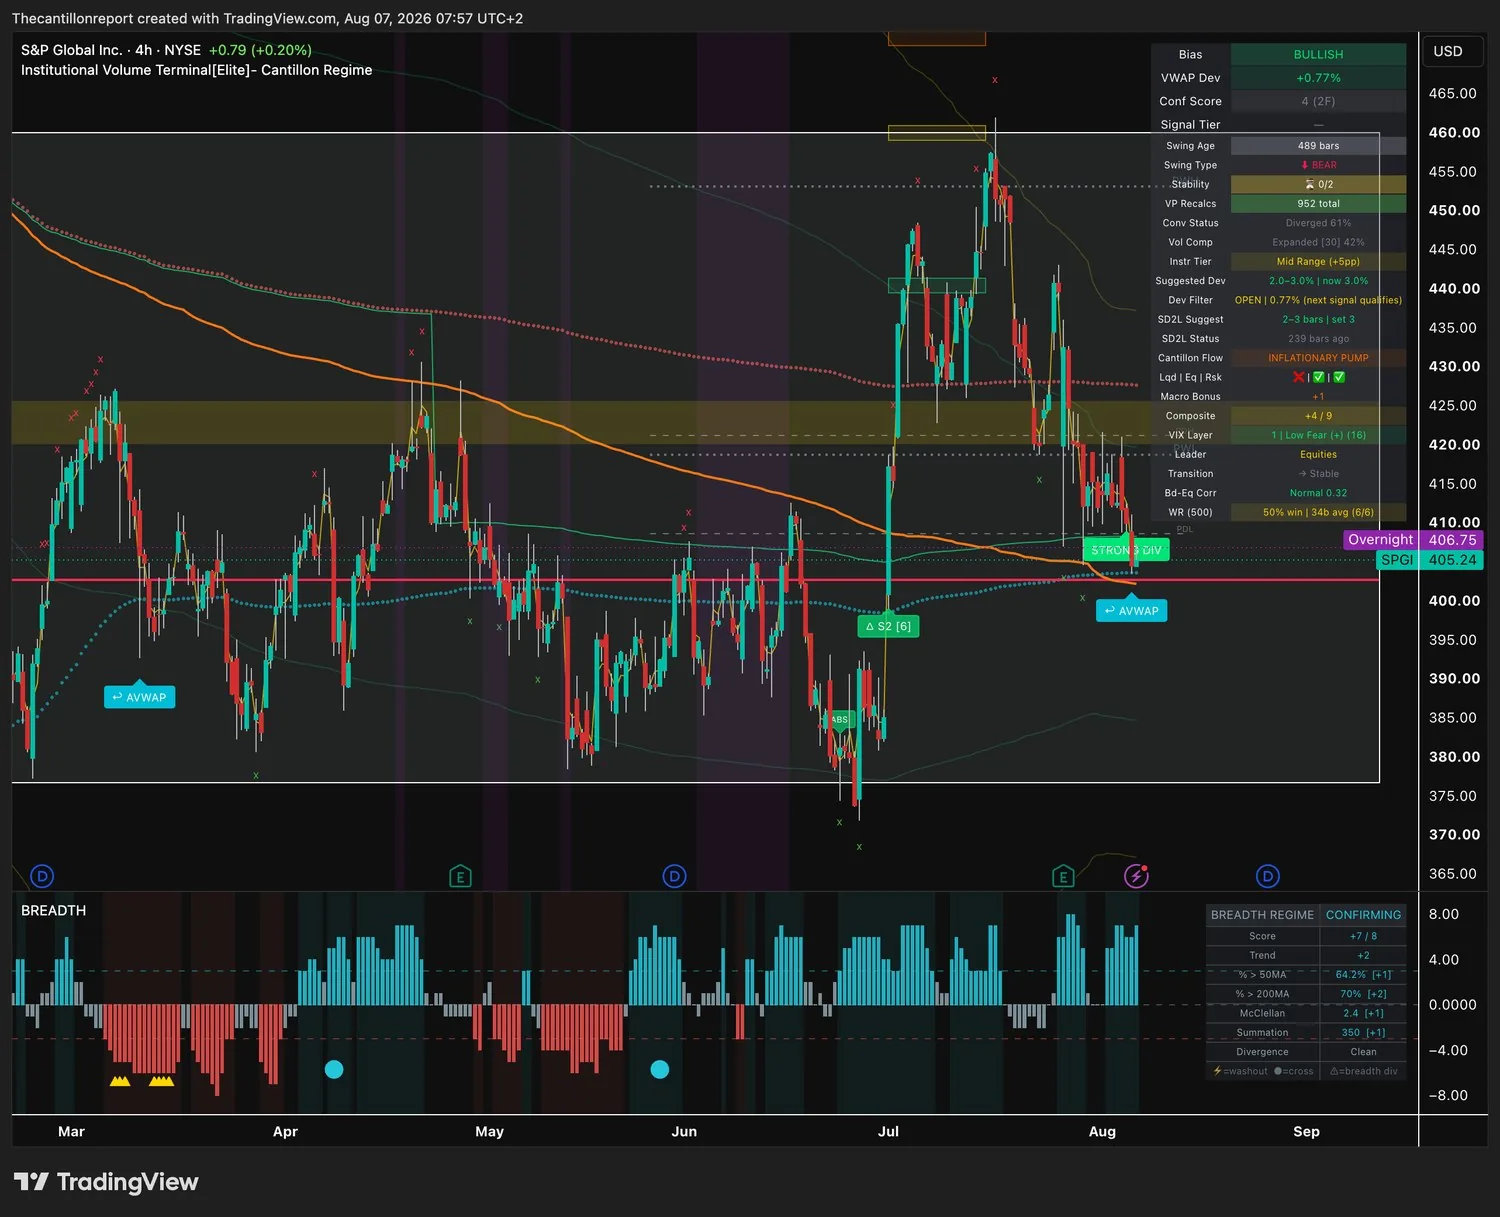The width and height of the screenshot is (1500, 1217).
Task: Click the AVWAP label near March
Action: 139,697
